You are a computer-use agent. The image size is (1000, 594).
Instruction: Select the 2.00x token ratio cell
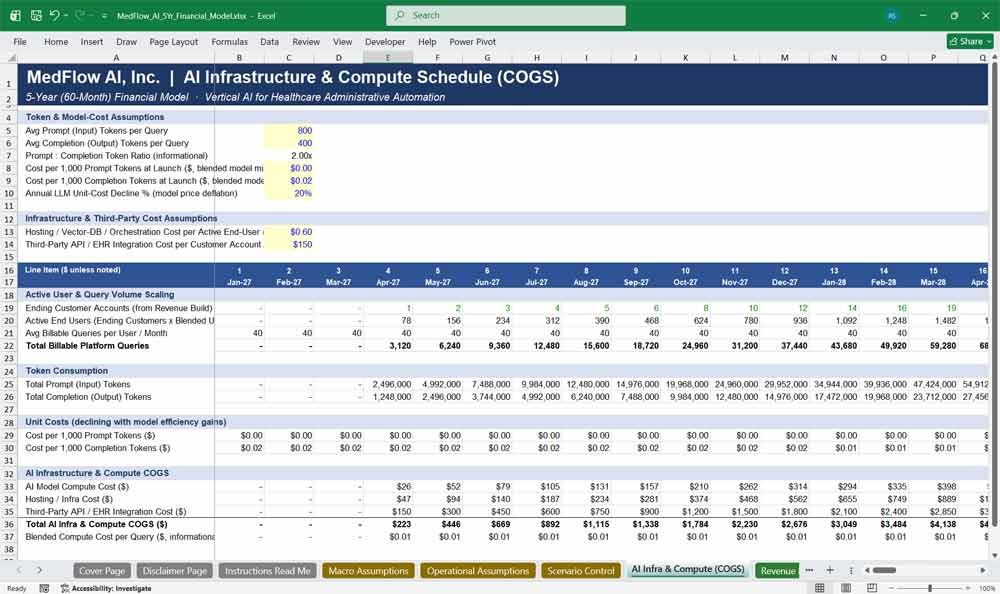pyautogui.click(x=288, y=156)
